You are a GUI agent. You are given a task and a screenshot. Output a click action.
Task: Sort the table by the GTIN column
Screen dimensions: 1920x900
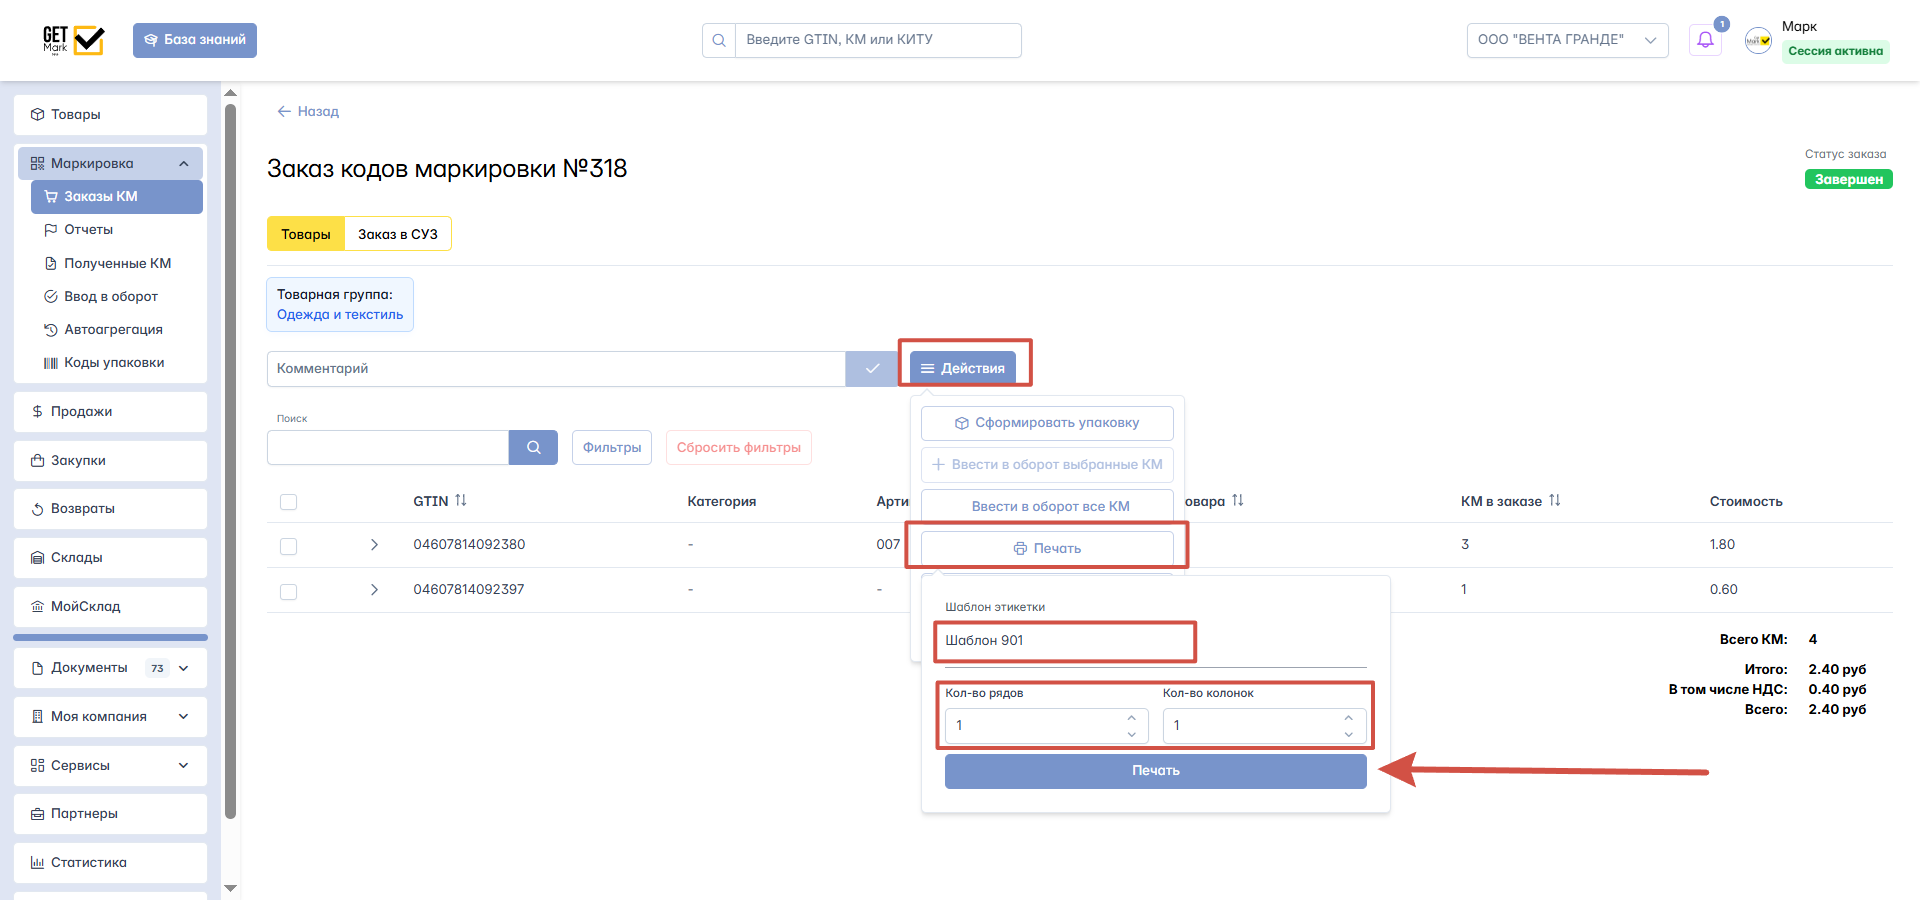tap(461, 501)
